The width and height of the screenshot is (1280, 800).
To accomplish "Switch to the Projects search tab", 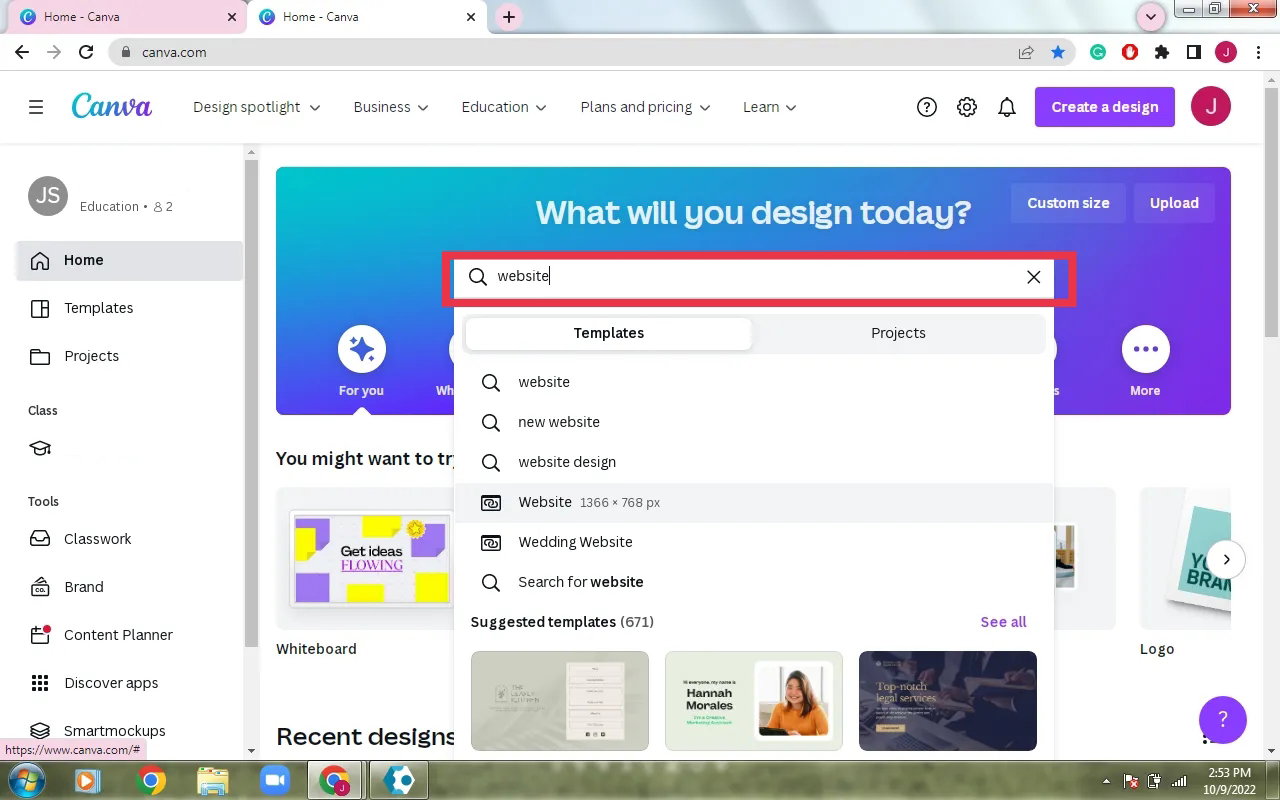I will point(898,333).
